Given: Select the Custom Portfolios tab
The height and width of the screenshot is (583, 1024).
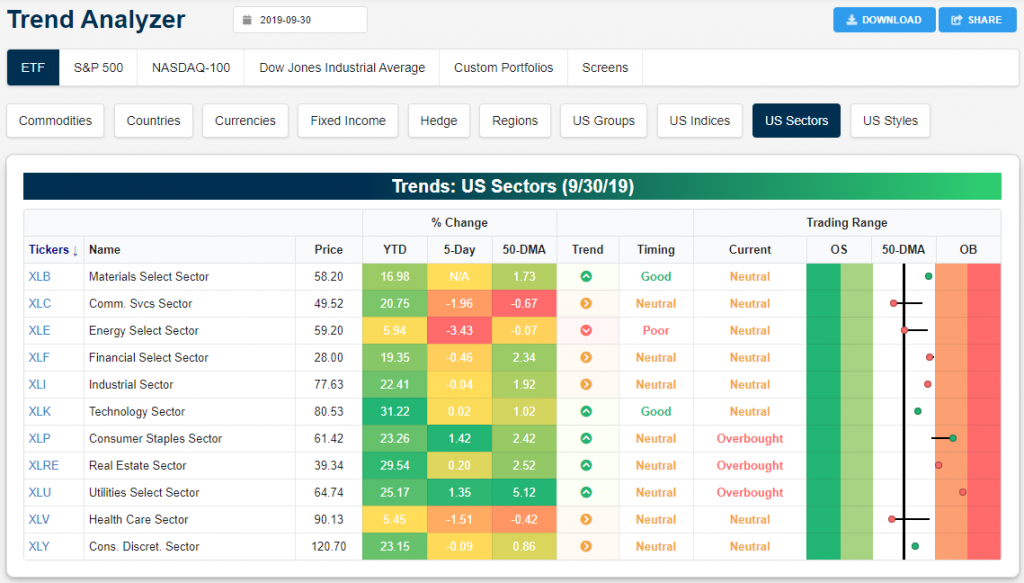Looking at the screenshot, I should tap(503, 68).
